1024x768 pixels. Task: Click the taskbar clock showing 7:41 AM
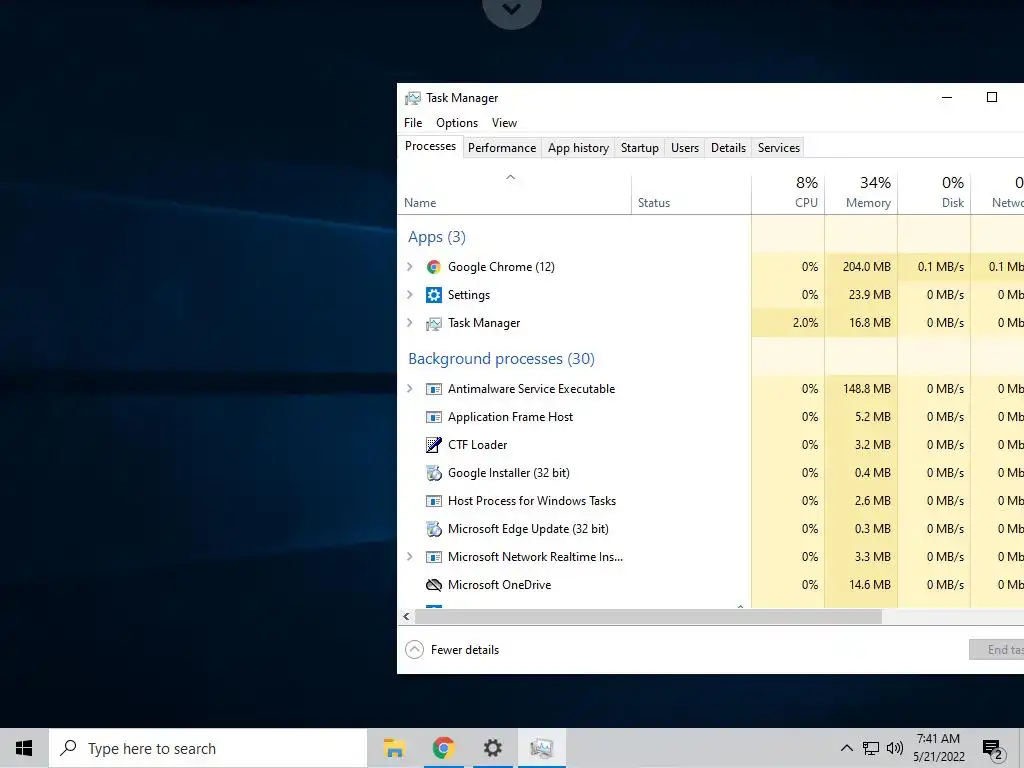938,748
